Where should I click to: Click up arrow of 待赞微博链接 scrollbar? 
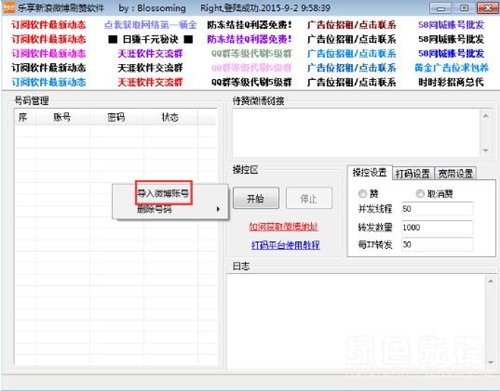point(486,116)
